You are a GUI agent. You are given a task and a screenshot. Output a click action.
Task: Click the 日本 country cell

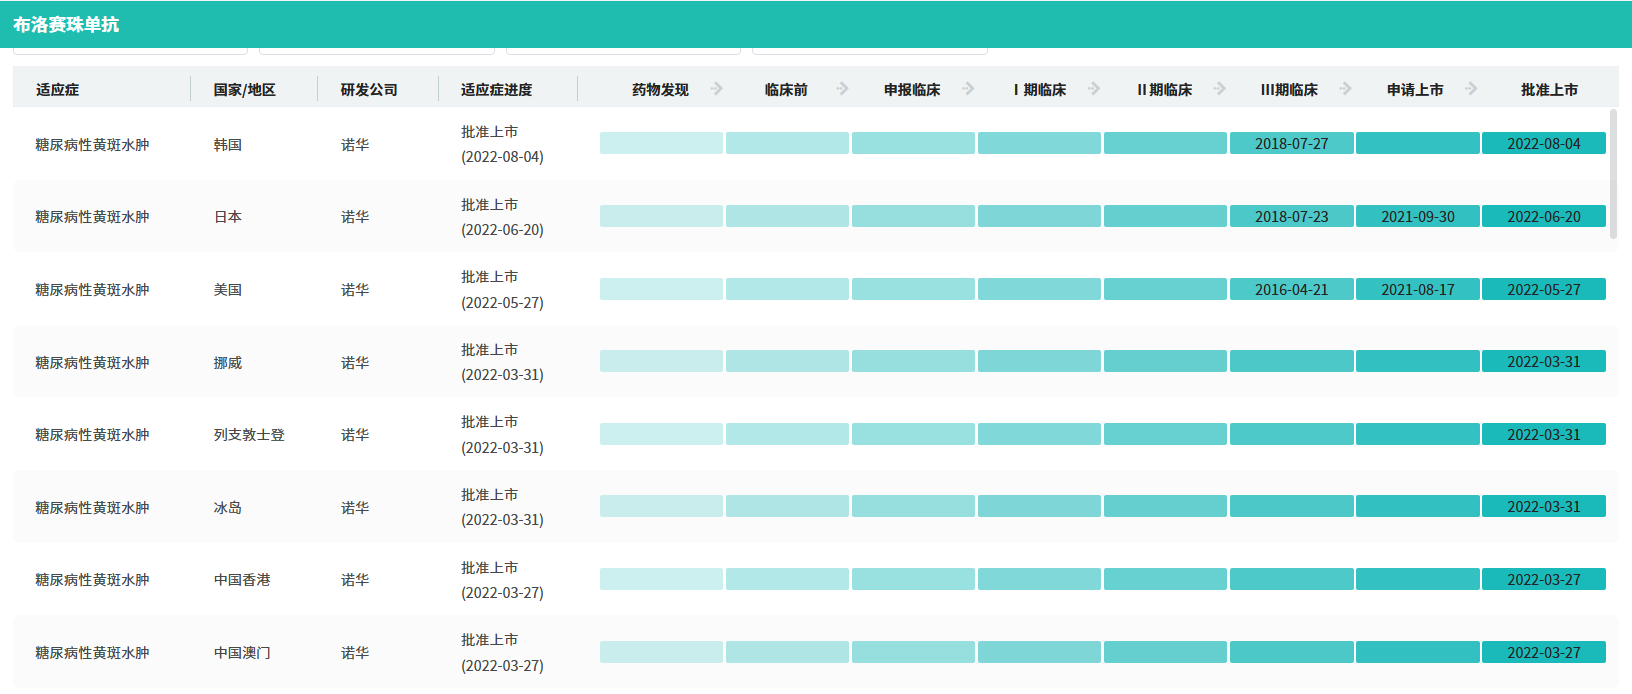click(228, 217)
